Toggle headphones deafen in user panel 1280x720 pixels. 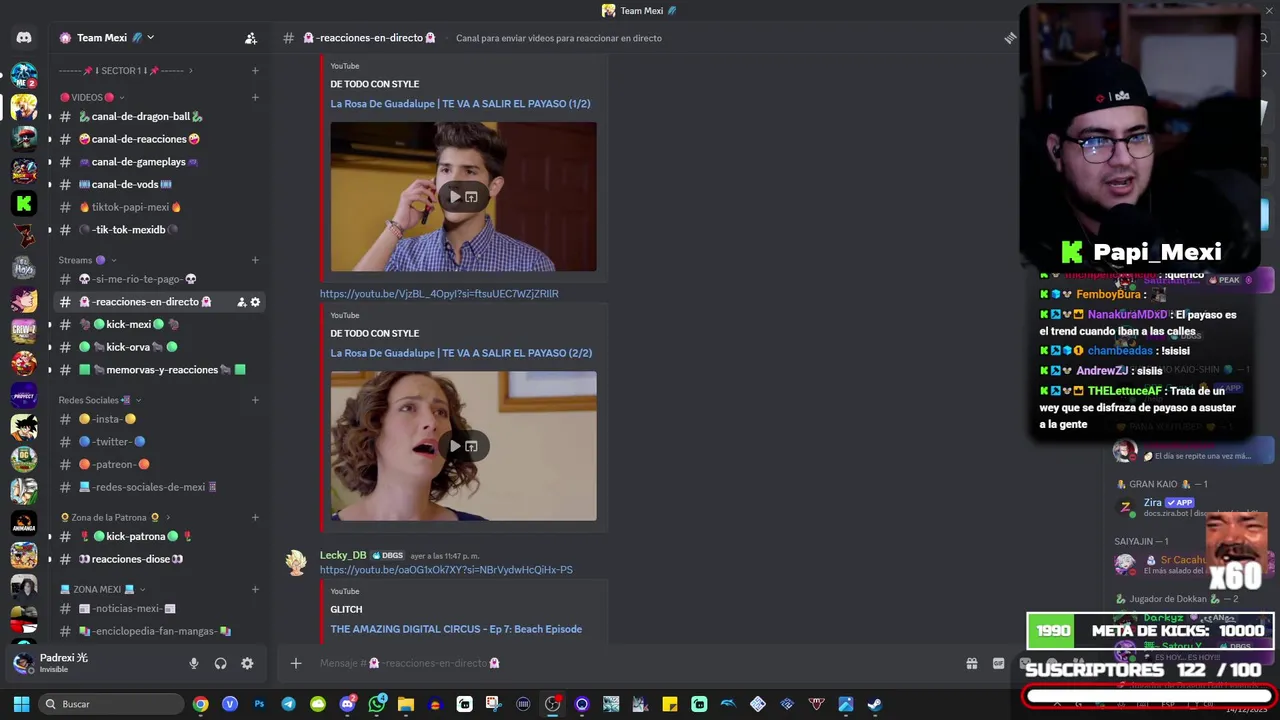coord(220,663)
